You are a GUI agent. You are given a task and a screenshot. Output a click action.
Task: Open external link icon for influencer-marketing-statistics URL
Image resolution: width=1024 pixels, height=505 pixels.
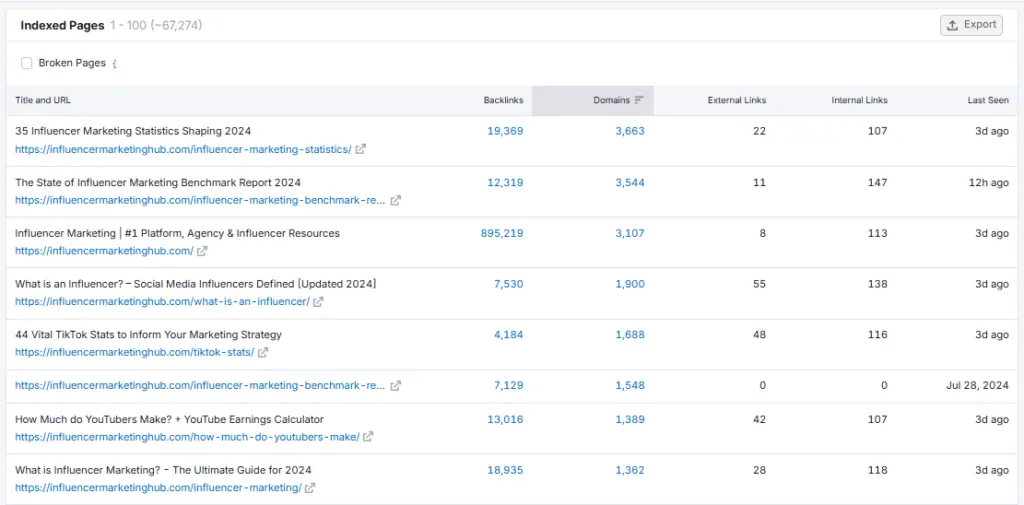click(361, 150)
